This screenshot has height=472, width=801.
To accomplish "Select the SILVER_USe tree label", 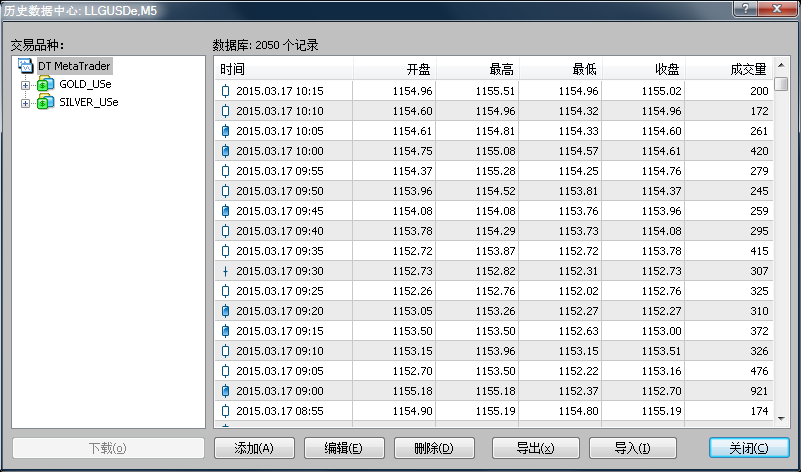I will coord(89,102).
